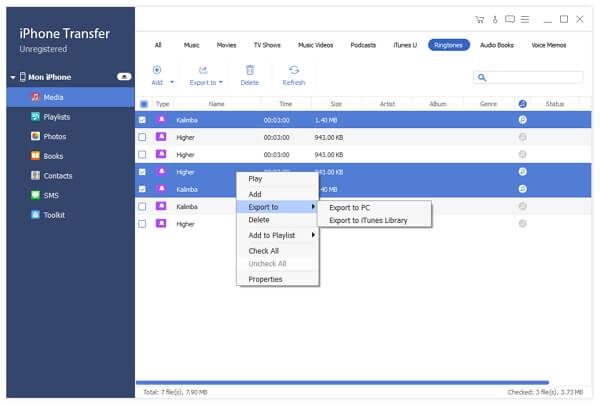600x406 pixels.
Task: Switch to the All tab
Action: pos(158,45)
